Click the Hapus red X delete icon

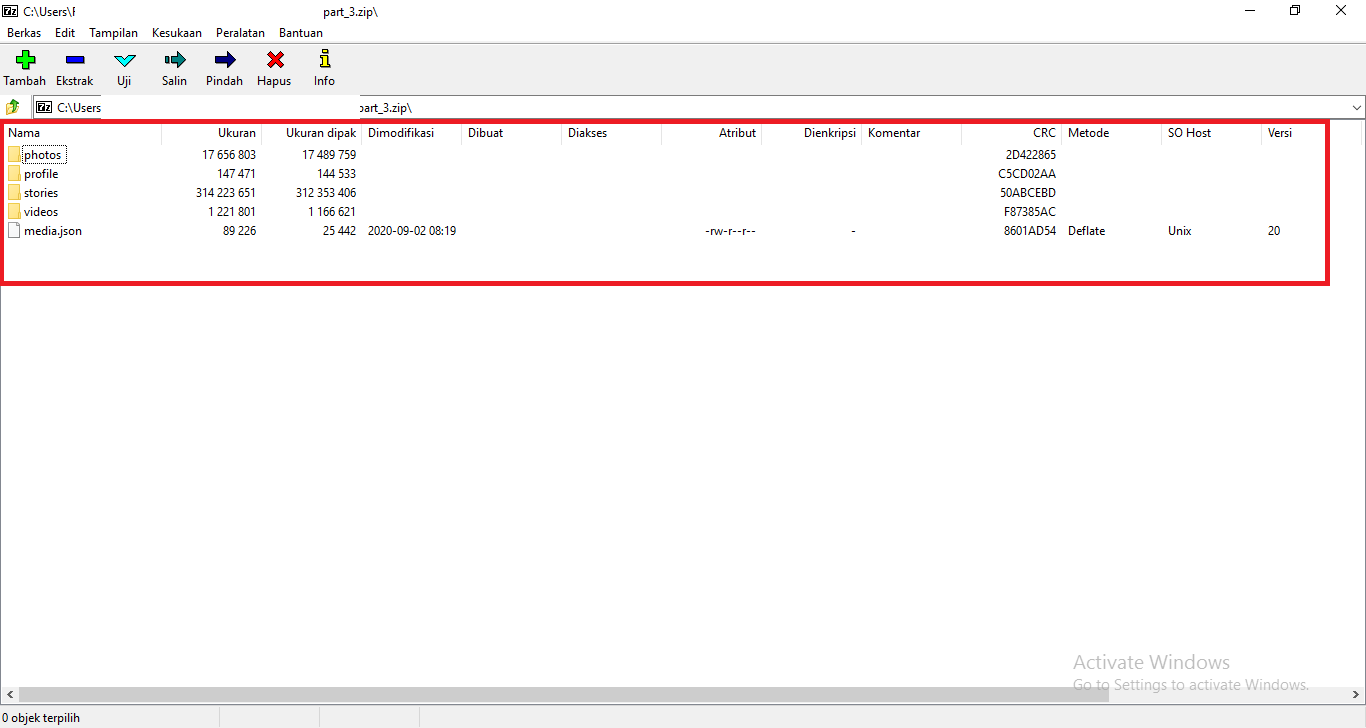(274, 60)
